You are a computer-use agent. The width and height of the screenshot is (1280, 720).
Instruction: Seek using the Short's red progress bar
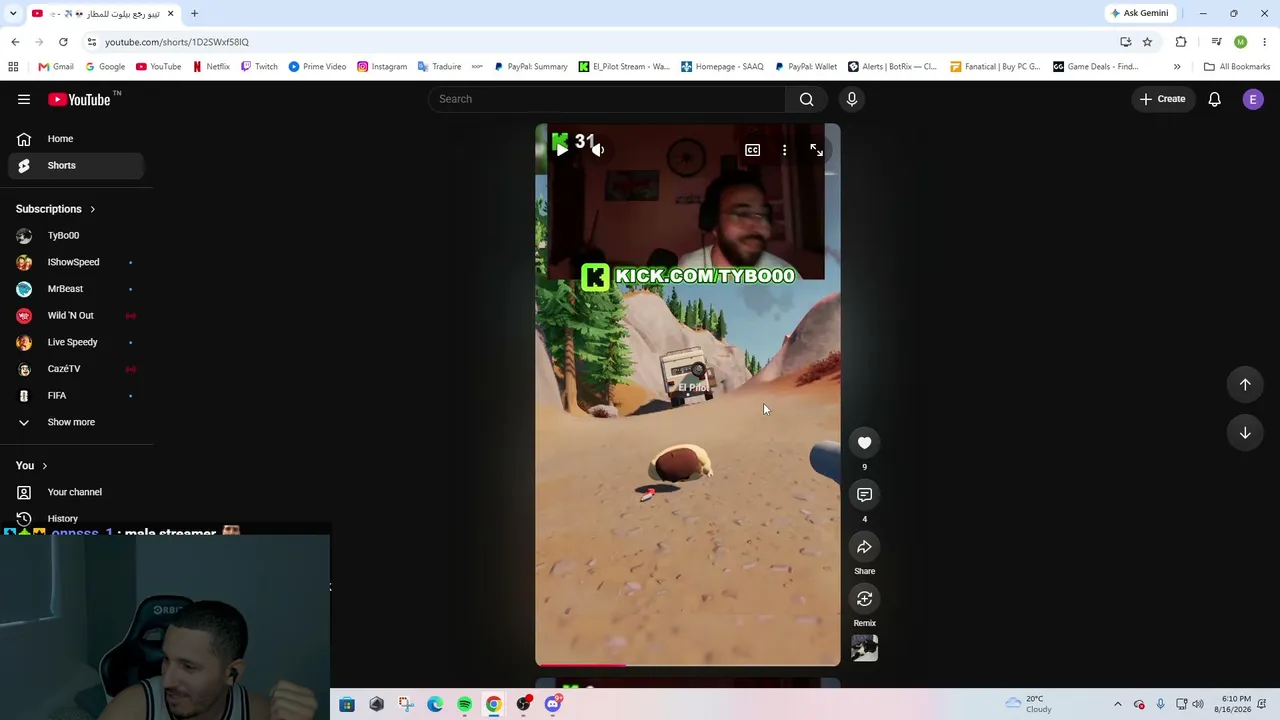click(x=688, y=664)
